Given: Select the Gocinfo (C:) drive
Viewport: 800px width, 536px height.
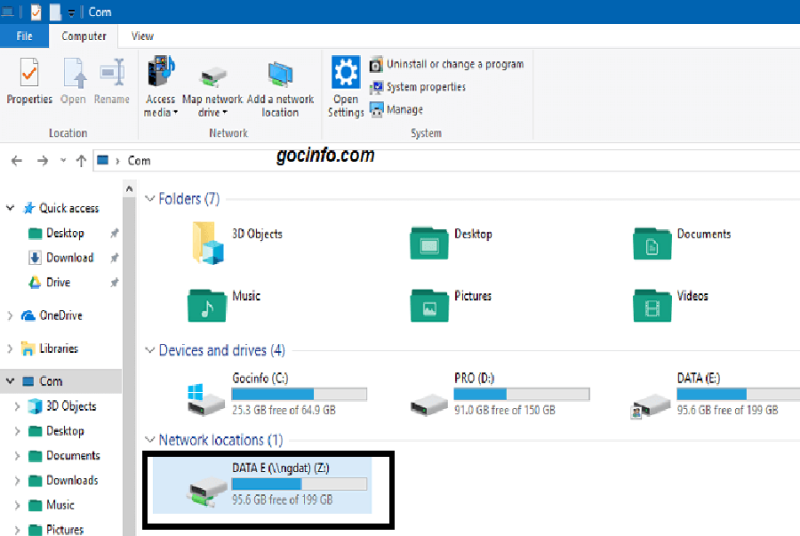Looking at the screenshot, I should [x=277, y=395].
